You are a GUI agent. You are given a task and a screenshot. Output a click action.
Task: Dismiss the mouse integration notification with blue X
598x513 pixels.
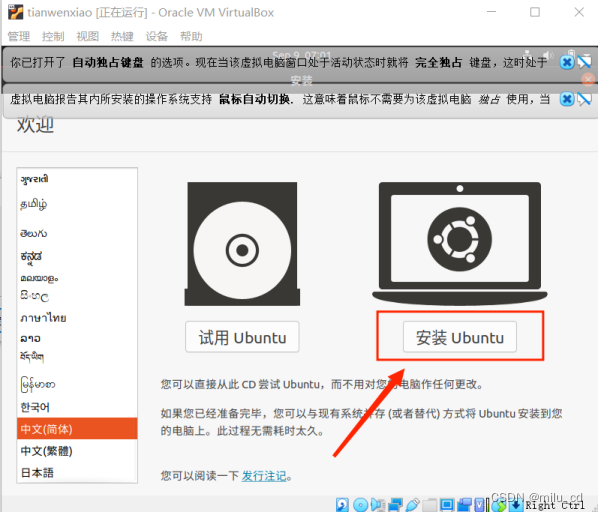[x=567, y=100]
